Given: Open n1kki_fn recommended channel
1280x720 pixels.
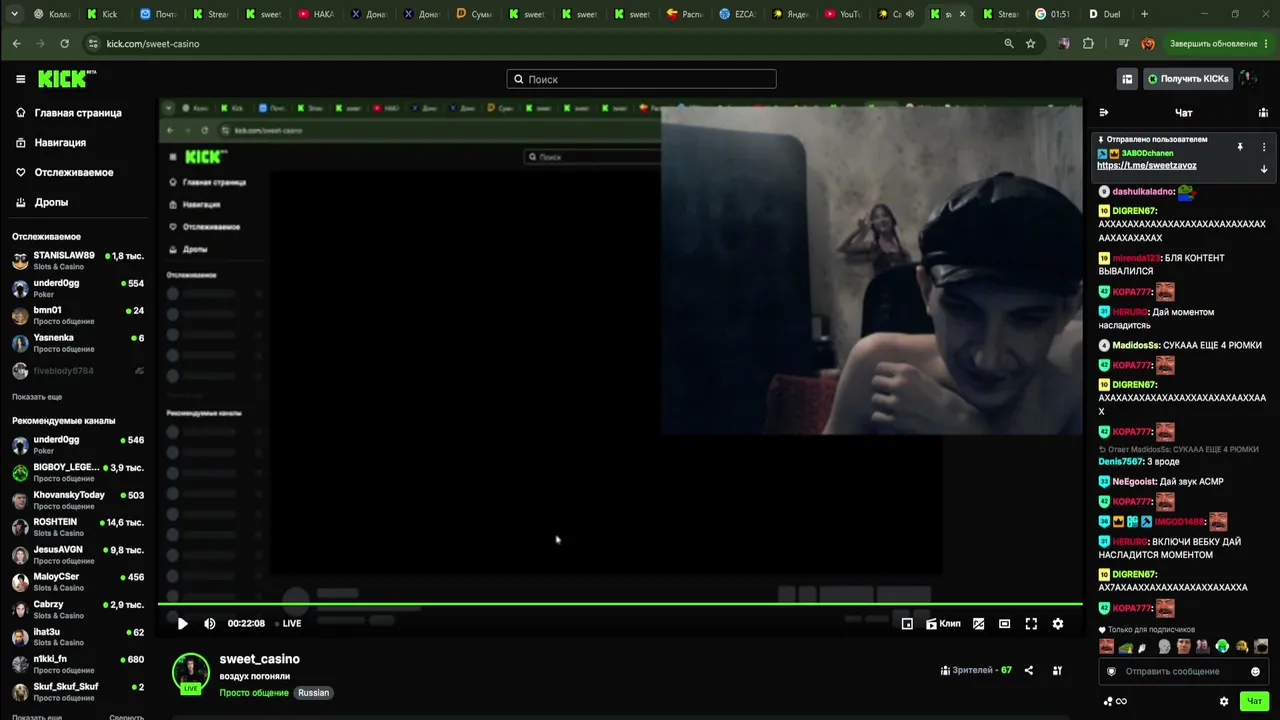Looking at the screenshot, I should point(79,665).
